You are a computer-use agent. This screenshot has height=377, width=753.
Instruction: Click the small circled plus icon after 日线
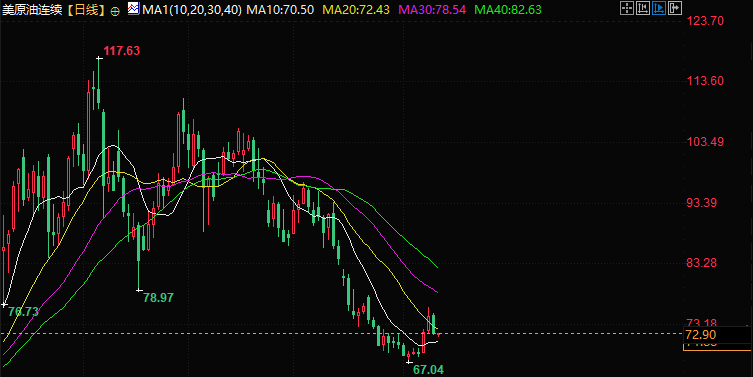[x=115, y=11]
